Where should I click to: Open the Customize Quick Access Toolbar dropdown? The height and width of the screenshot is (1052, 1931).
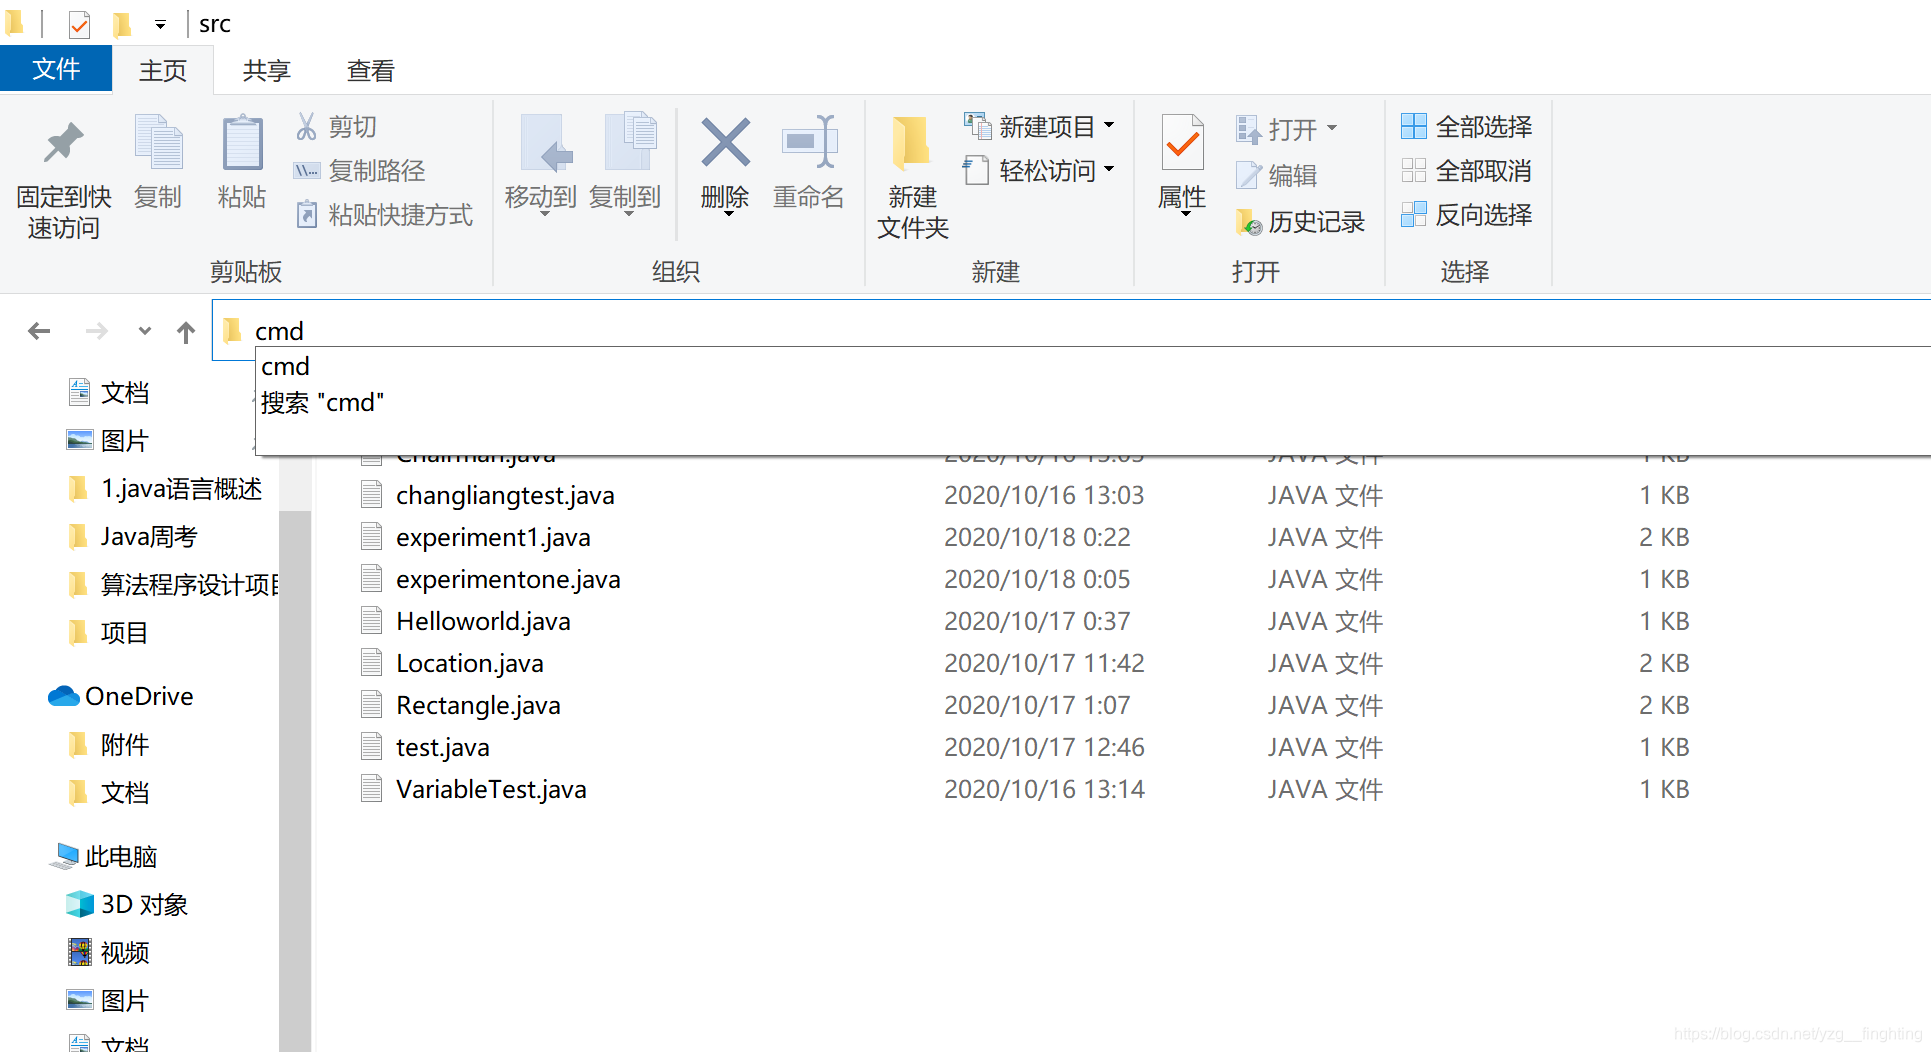pyautogui.click(x=160, y=25)
